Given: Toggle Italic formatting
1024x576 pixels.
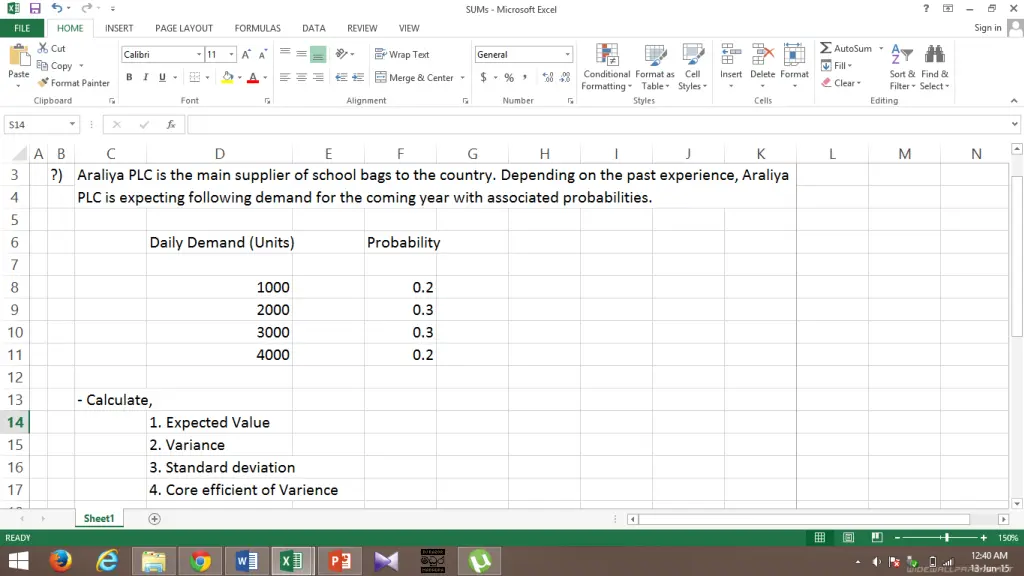Looking at the screenshot, I should (x=146, y=77).
